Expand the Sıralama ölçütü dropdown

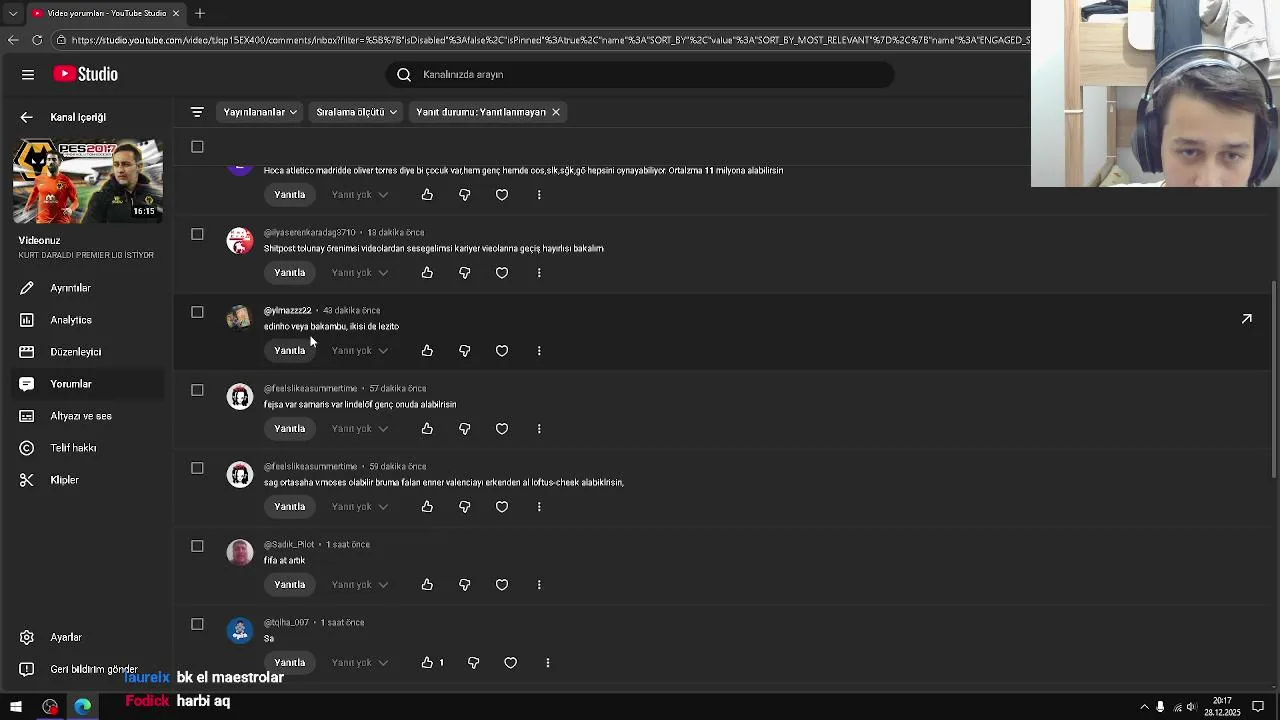click(x=356, y=112)
